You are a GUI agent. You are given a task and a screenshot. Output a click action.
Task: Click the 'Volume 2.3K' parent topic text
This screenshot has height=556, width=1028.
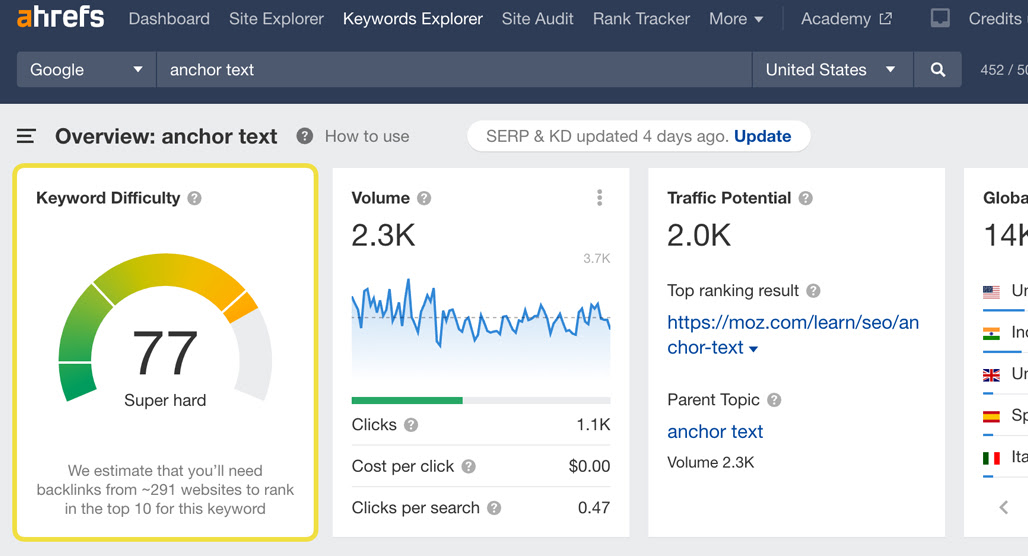click(711, 462)
